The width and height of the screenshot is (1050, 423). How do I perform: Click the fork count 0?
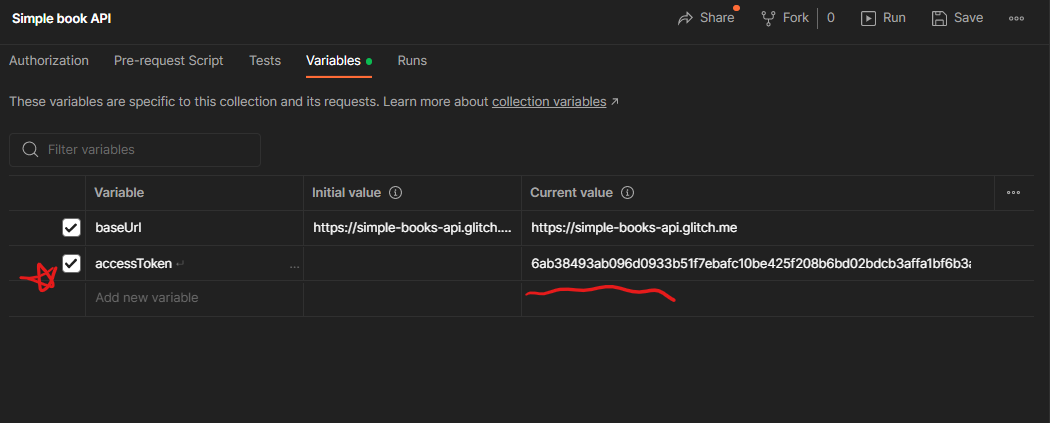[x=831, y=18]
